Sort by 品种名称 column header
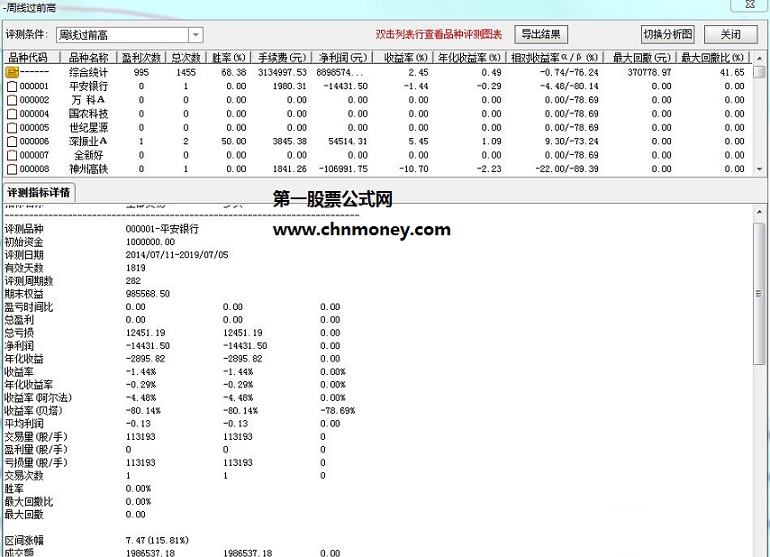 pyautogui.click(x=88, y=57)
